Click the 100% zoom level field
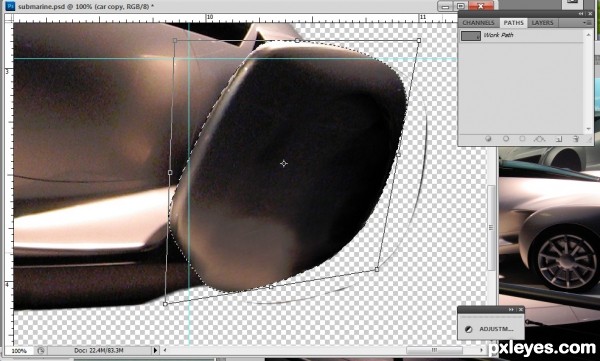 point(19,350)
